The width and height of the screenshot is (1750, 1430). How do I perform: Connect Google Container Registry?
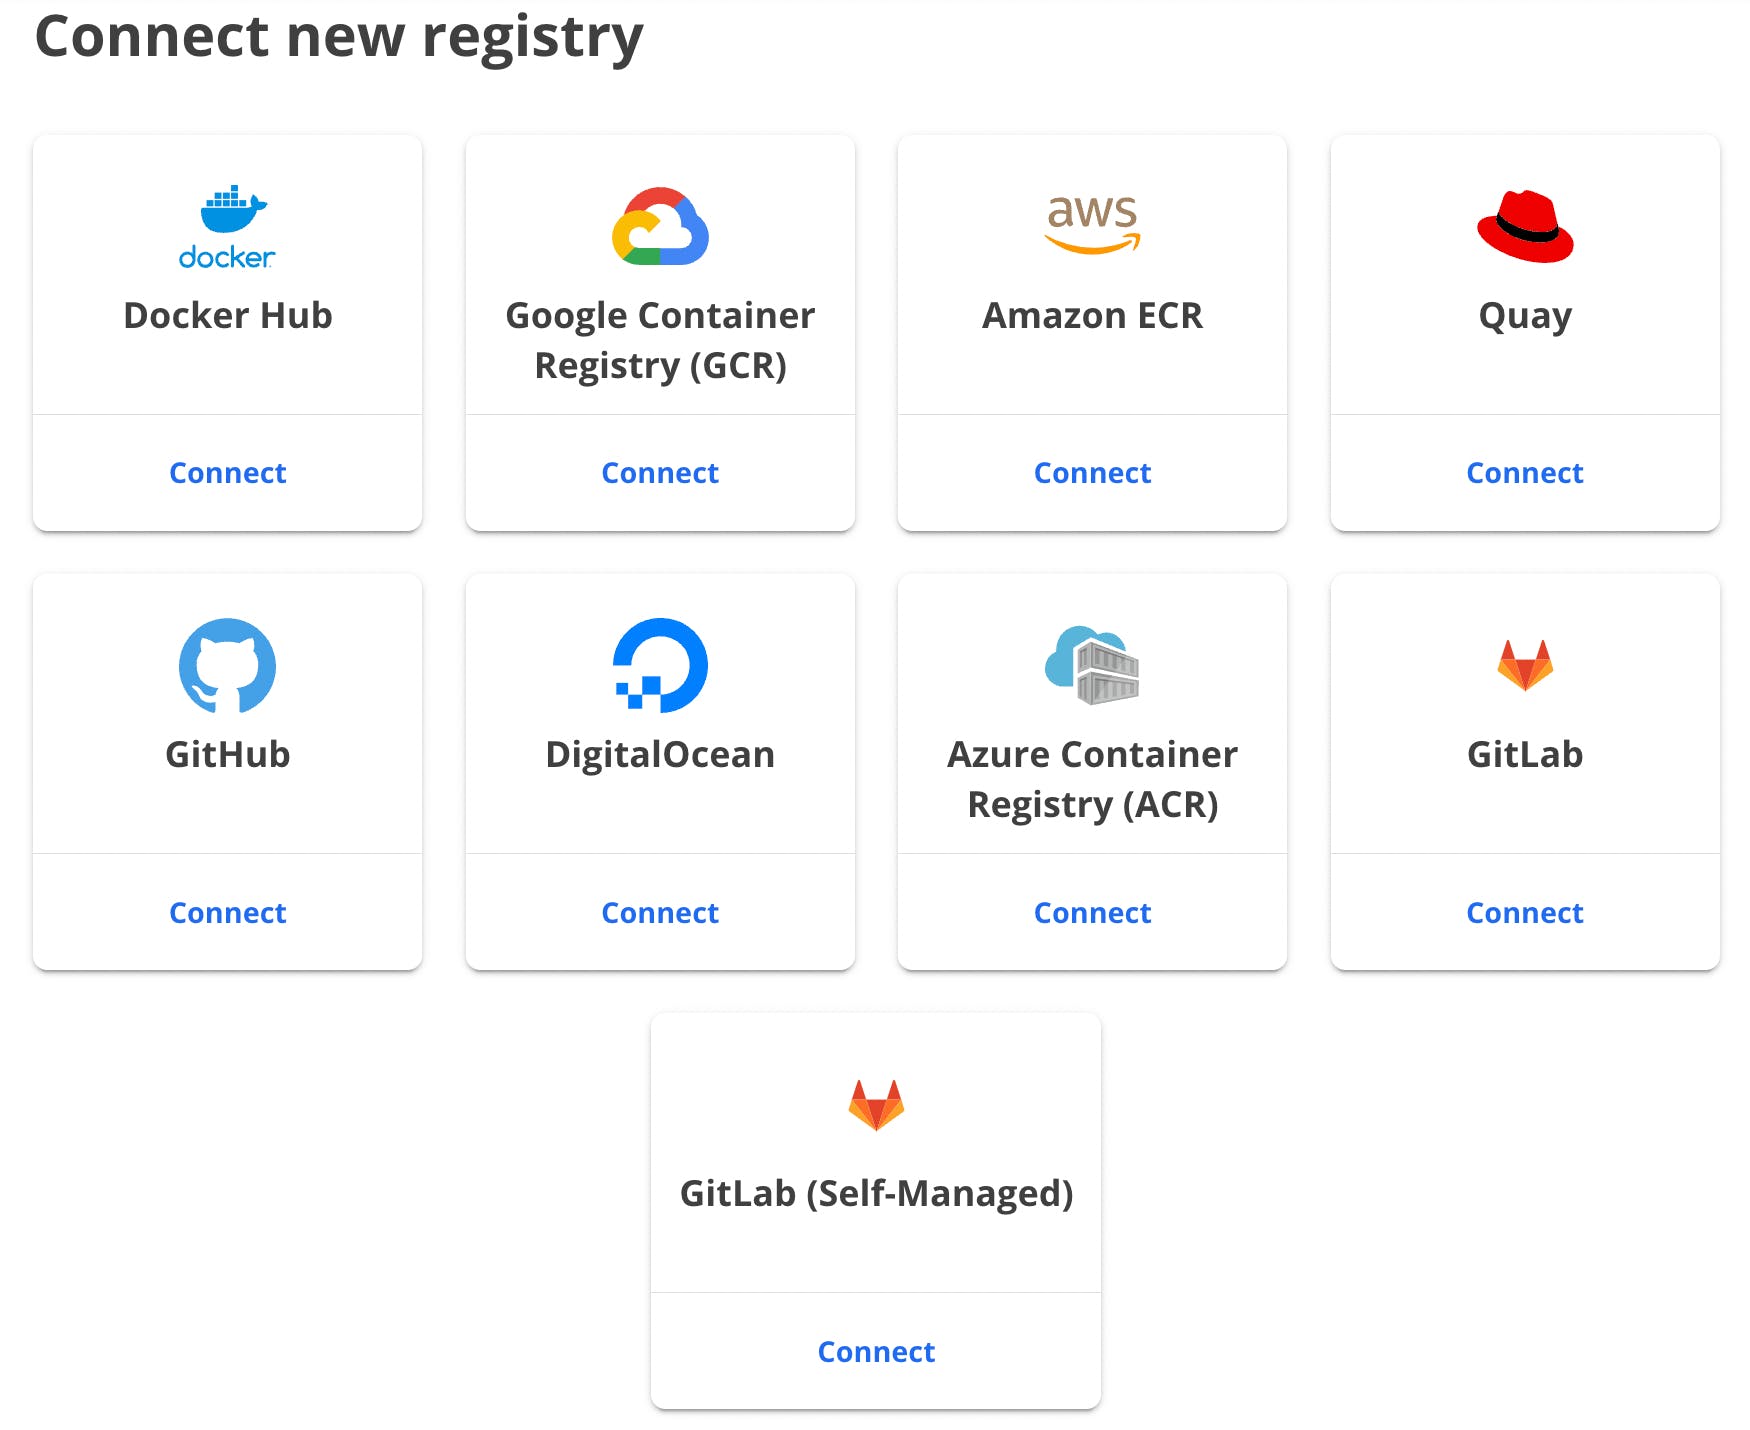pos(660,473)
